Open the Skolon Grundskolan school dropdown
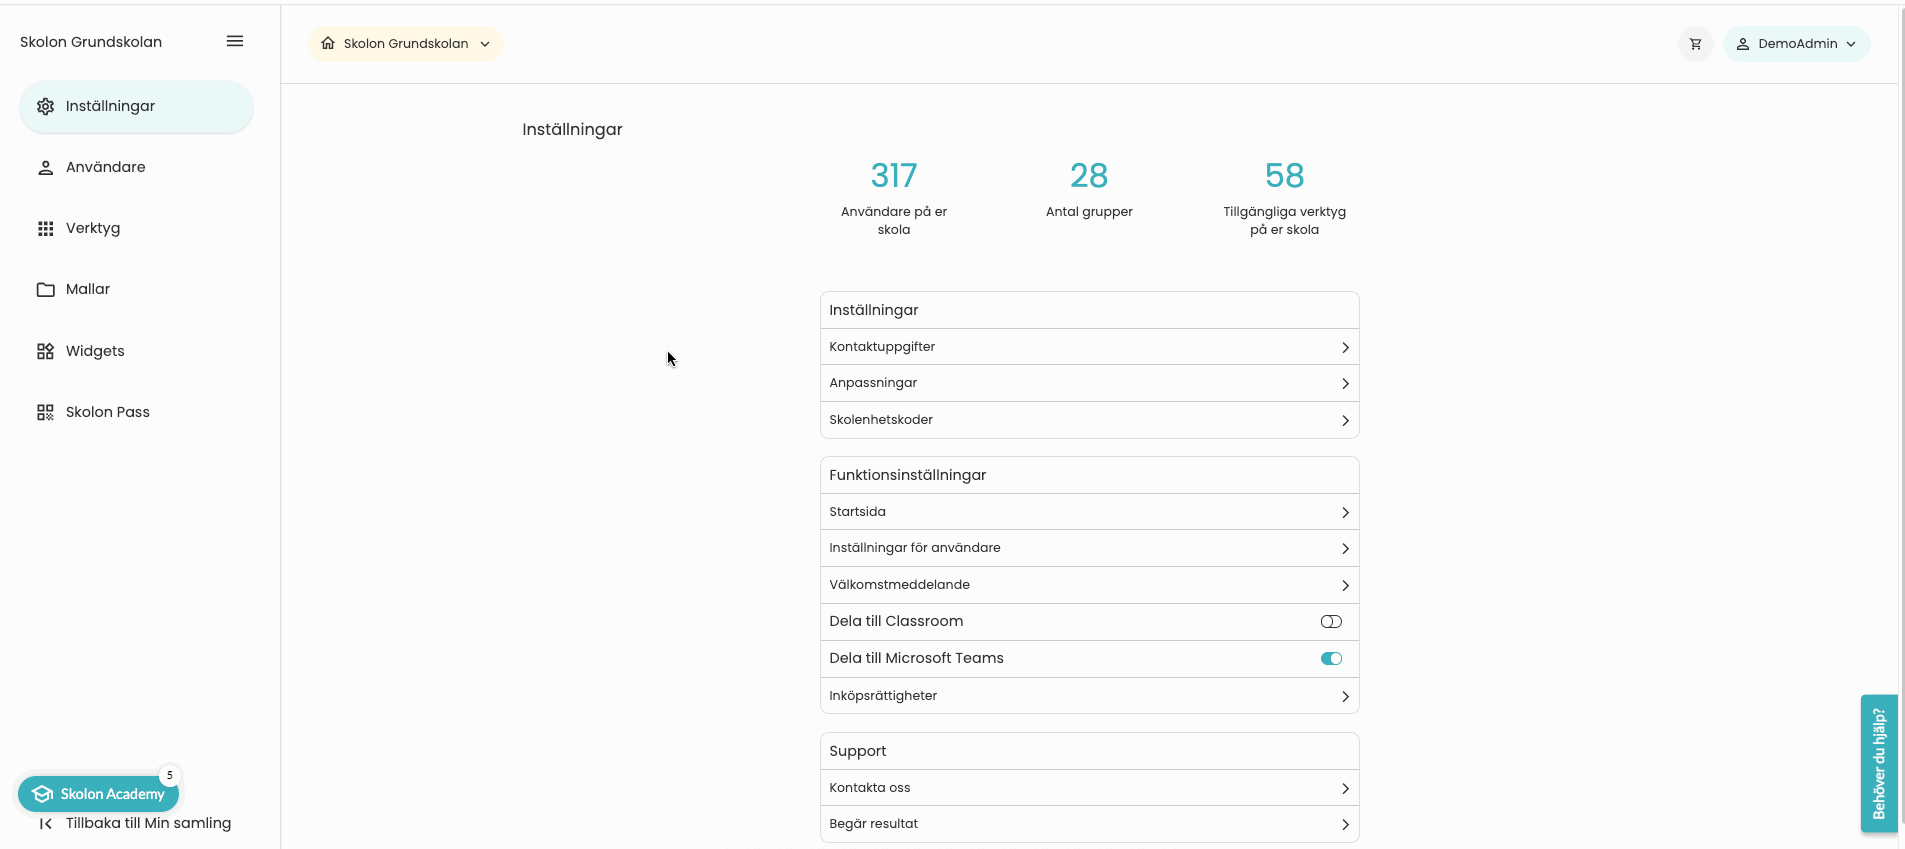Screen dimensions: 1905x849 405,44
